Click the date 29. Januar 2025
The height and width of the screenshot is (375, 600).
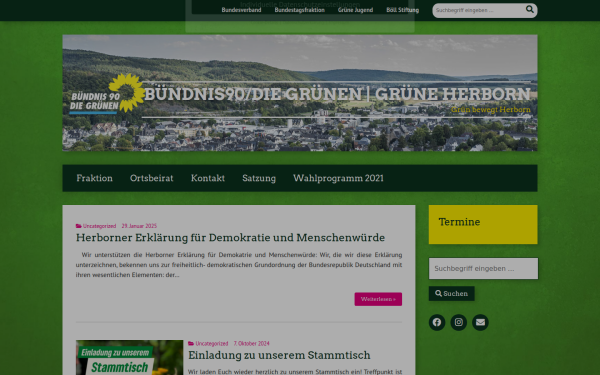pyautogui.click(x=139, y=226)
